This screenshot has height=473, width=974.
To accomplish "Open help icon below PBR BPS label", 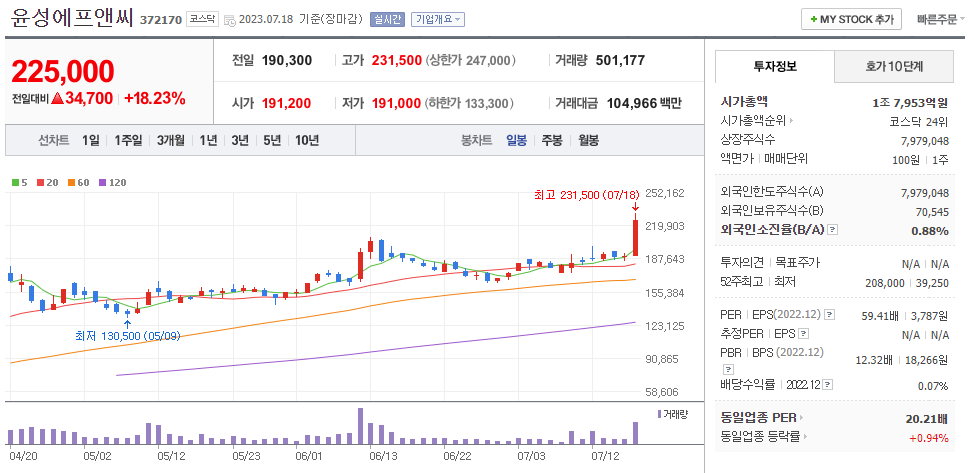I will [727, 369].
